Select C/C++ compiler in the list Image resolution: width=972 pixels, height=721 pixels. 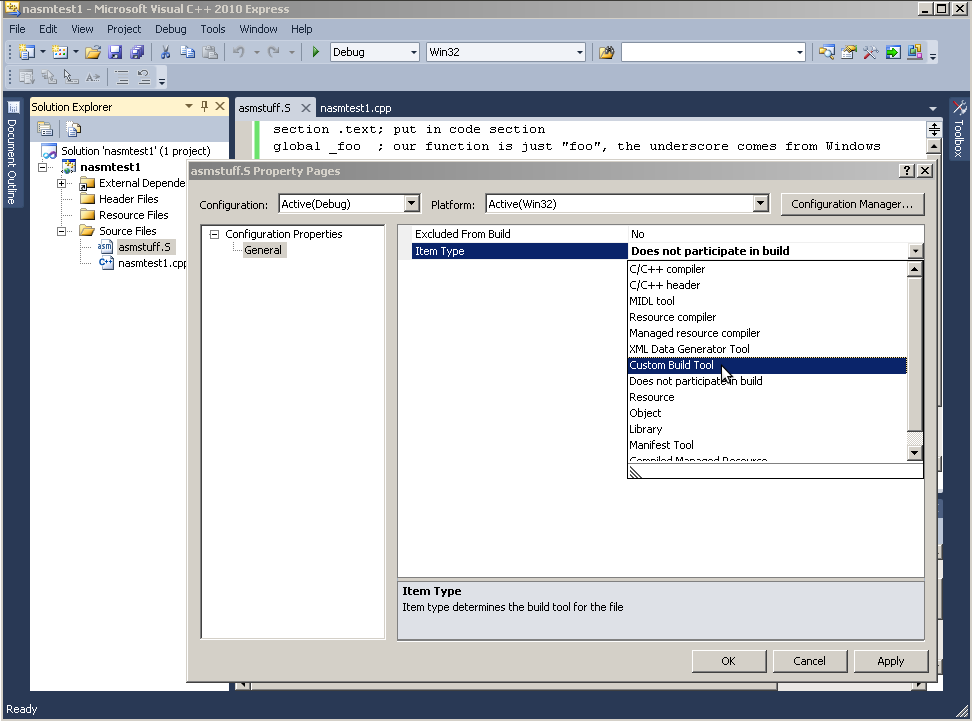point(767,269)
